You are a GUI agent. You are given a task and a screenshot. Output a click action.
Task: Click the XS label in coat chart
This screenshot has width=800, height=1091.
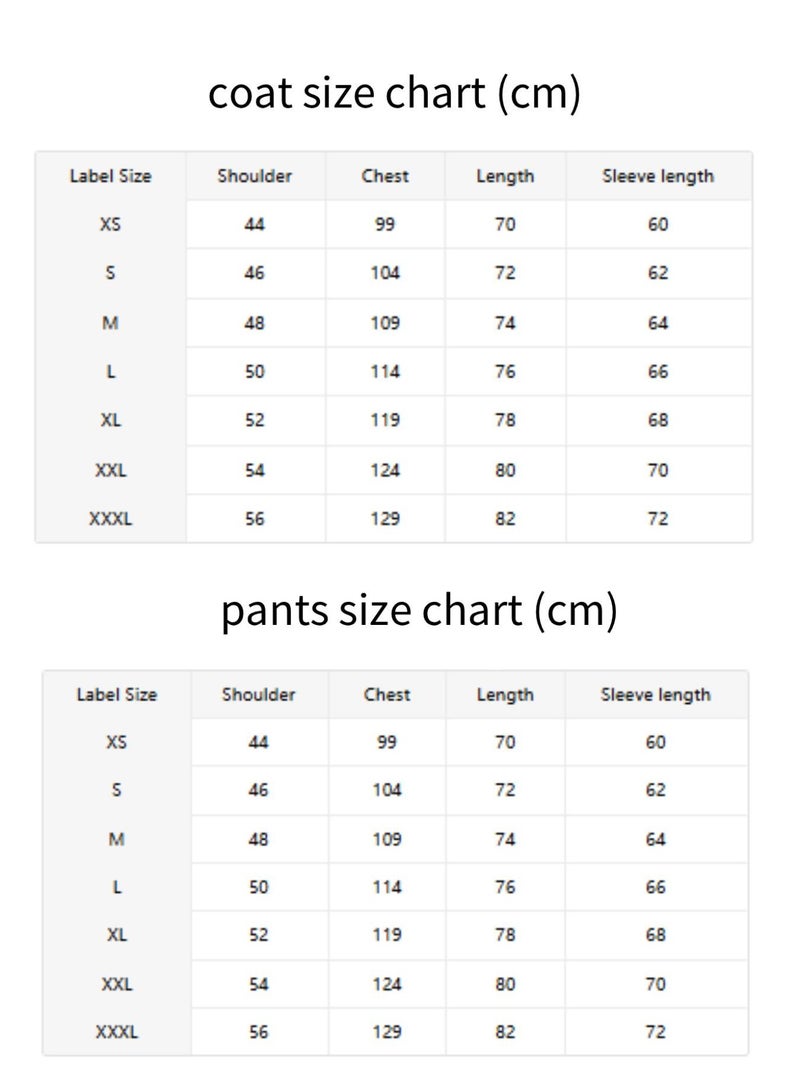[x=110, y=225]
